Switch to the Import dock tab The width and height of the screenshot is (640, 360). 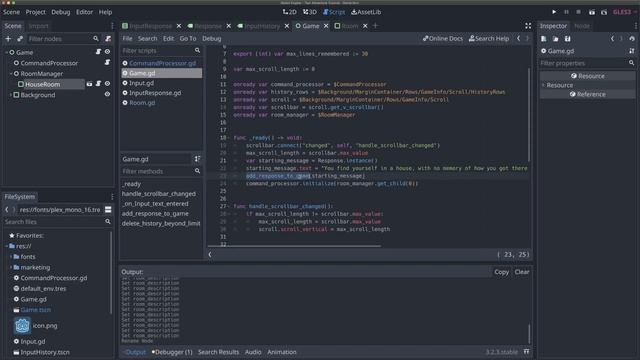pos(38,26)
